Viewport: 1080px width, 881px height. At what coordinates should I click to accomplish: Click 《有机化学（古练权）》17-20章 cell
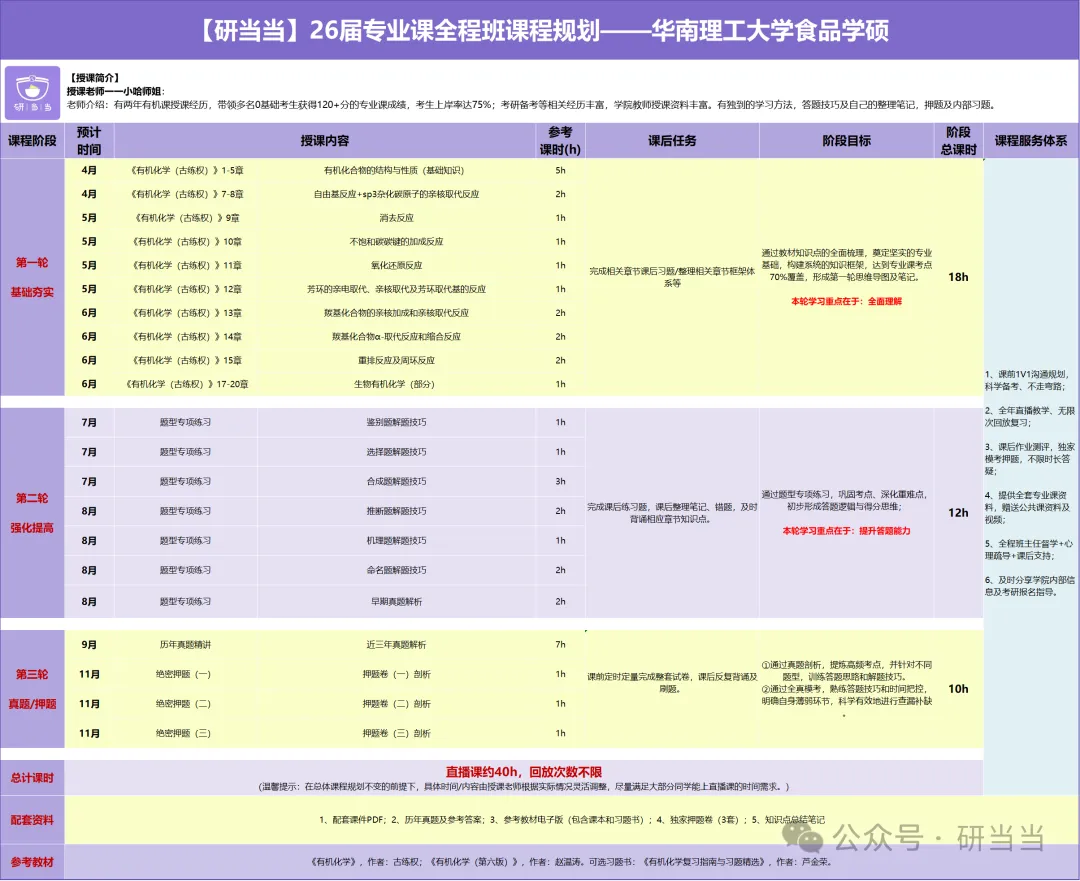pyautogui.click(x=187, y=384)
